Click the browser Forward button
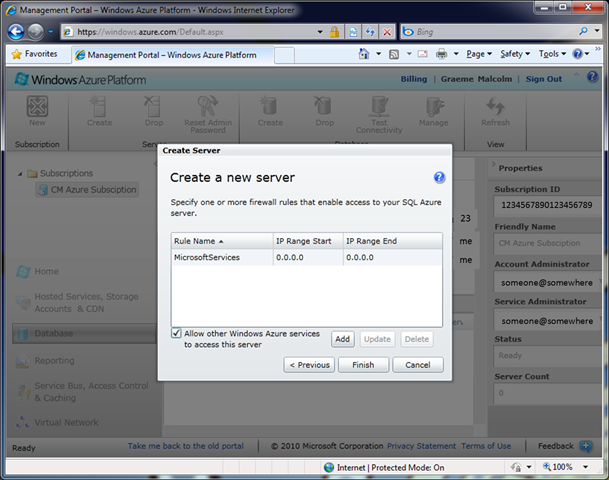Screen dimensions: 609x480 point(36,32)
